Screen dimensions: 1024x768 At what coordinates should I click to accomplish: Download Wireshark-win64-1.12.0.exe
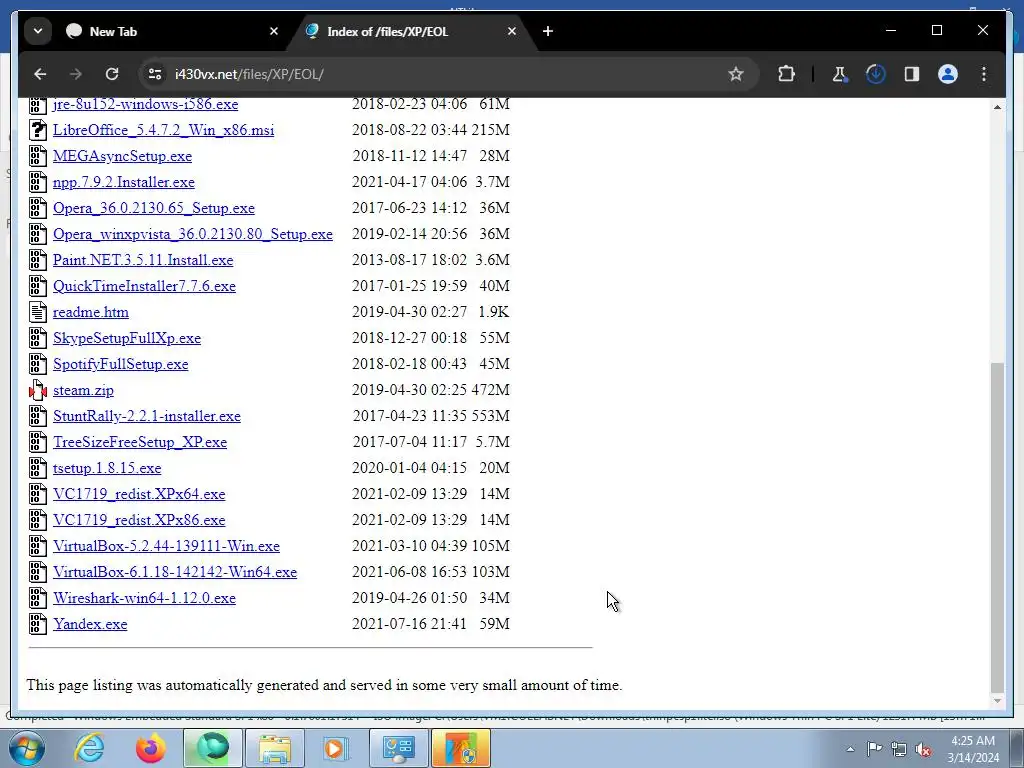tap(144, 598)
